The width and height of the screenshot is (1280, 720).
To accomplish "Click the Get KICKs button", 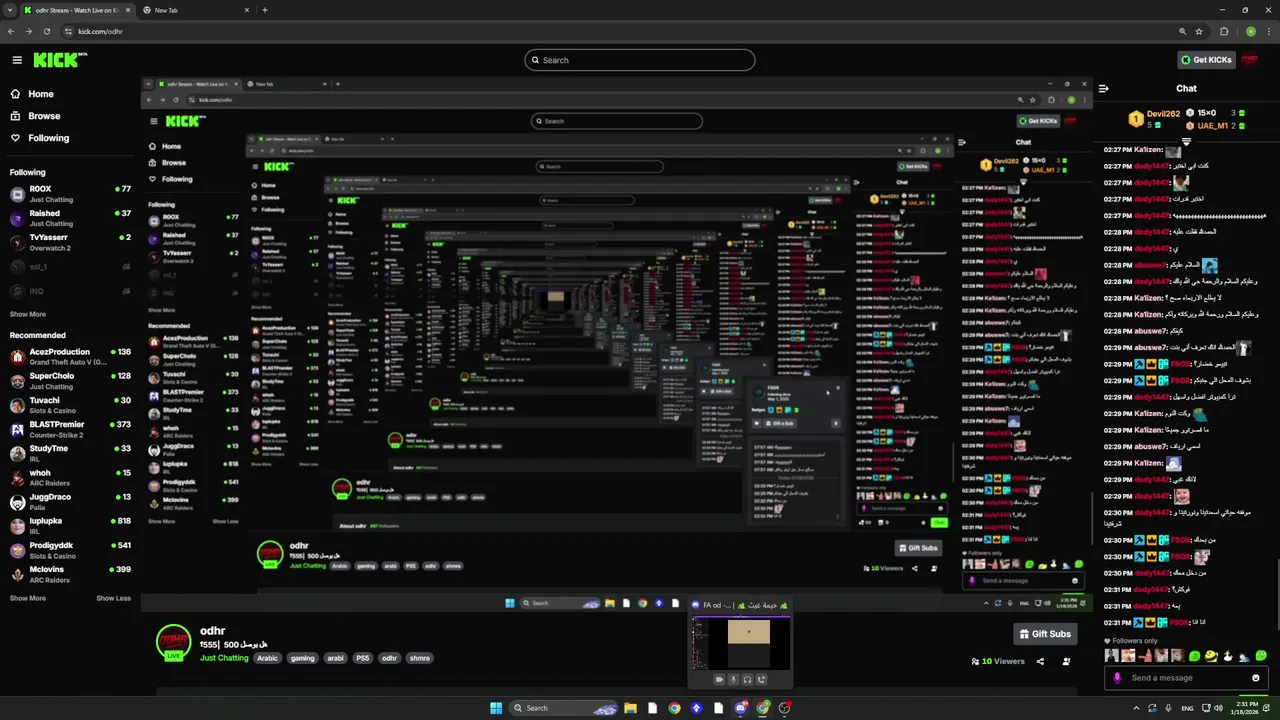I will pos(1206,60).
